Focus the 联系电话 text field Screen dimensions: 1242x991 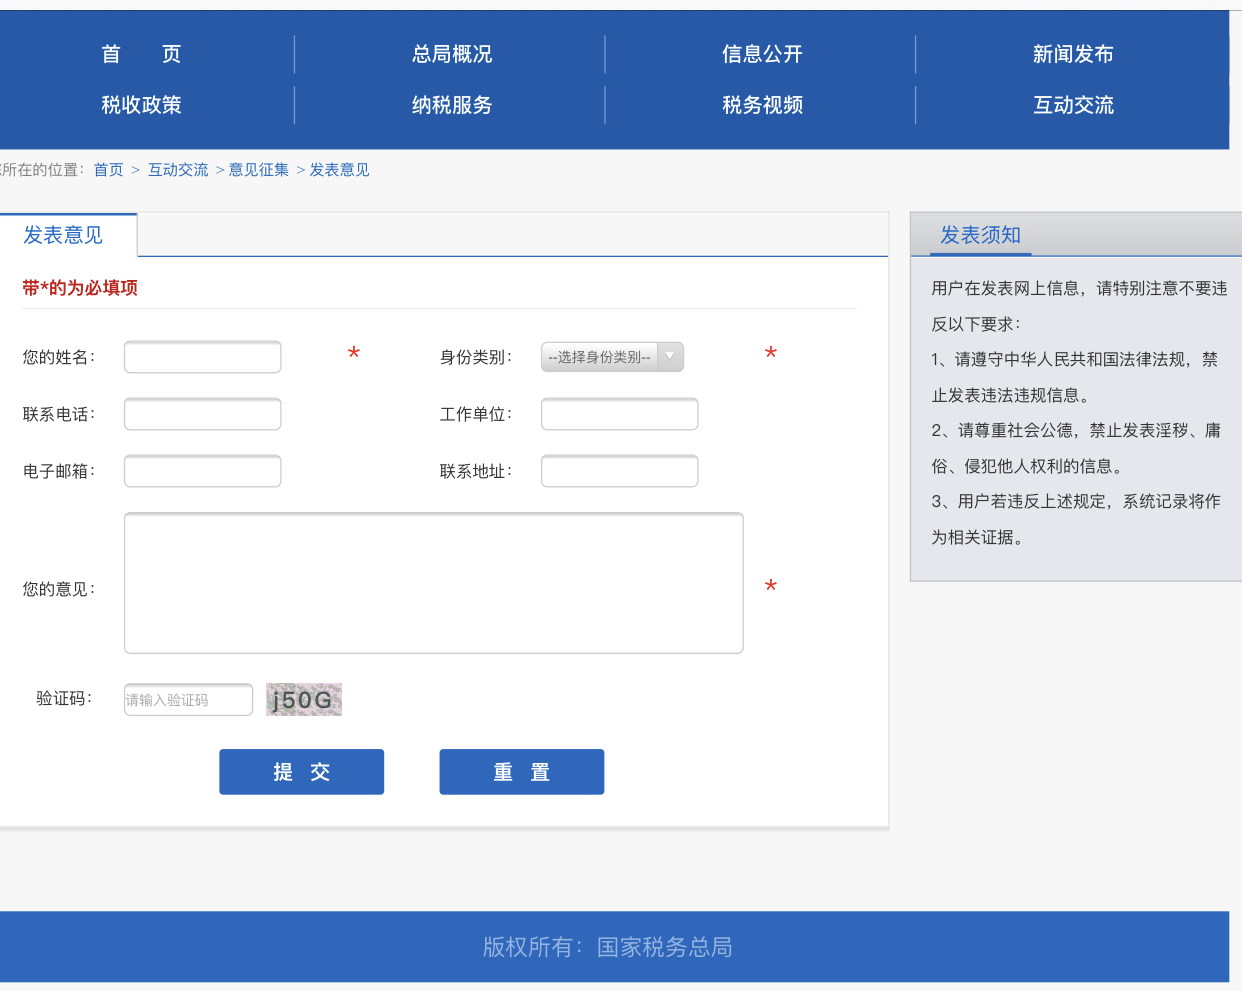click(202, 414)
